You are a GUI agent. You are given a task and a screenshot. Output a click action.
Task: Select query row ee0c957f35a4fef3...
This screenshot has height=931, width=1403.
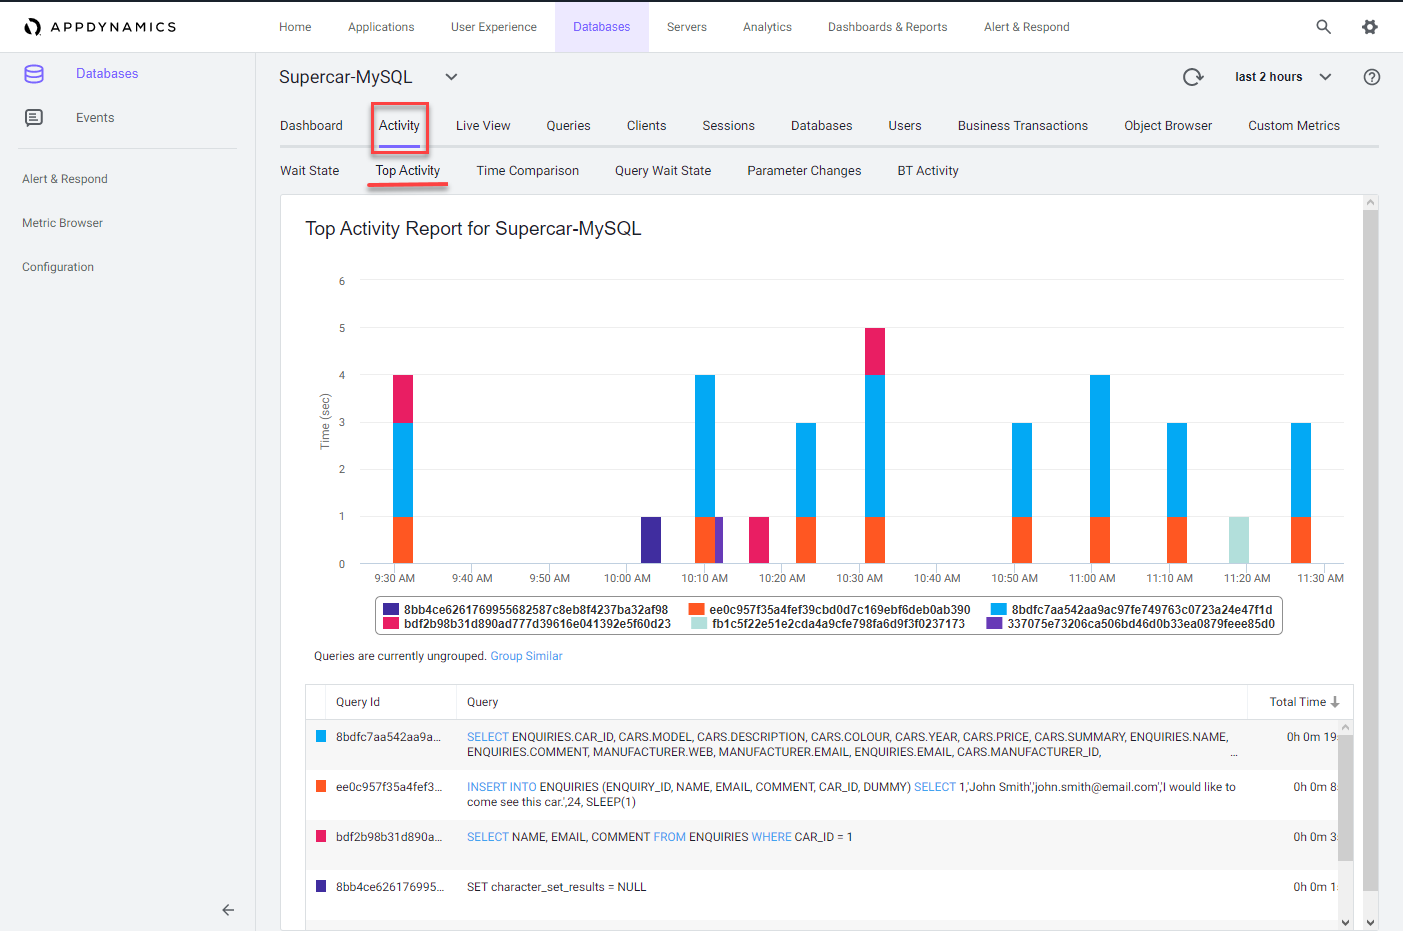(x=822, y=795)
